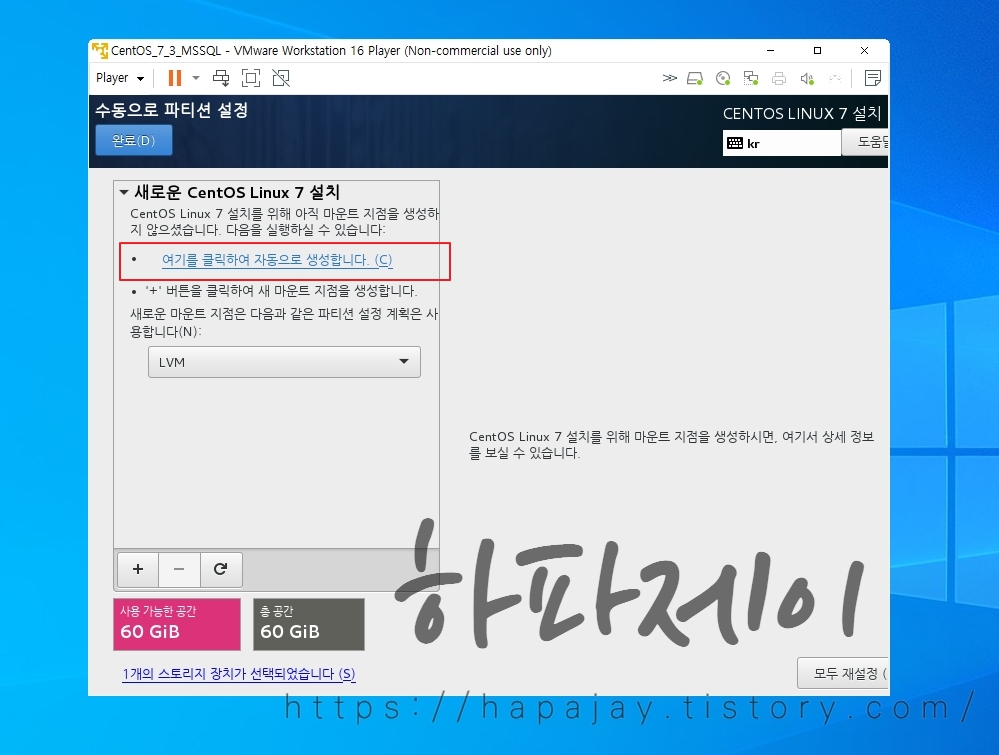Screen dimensions: 999x755
Task: Toggle Unity mode icon
Action: click(x=281, y=78)
